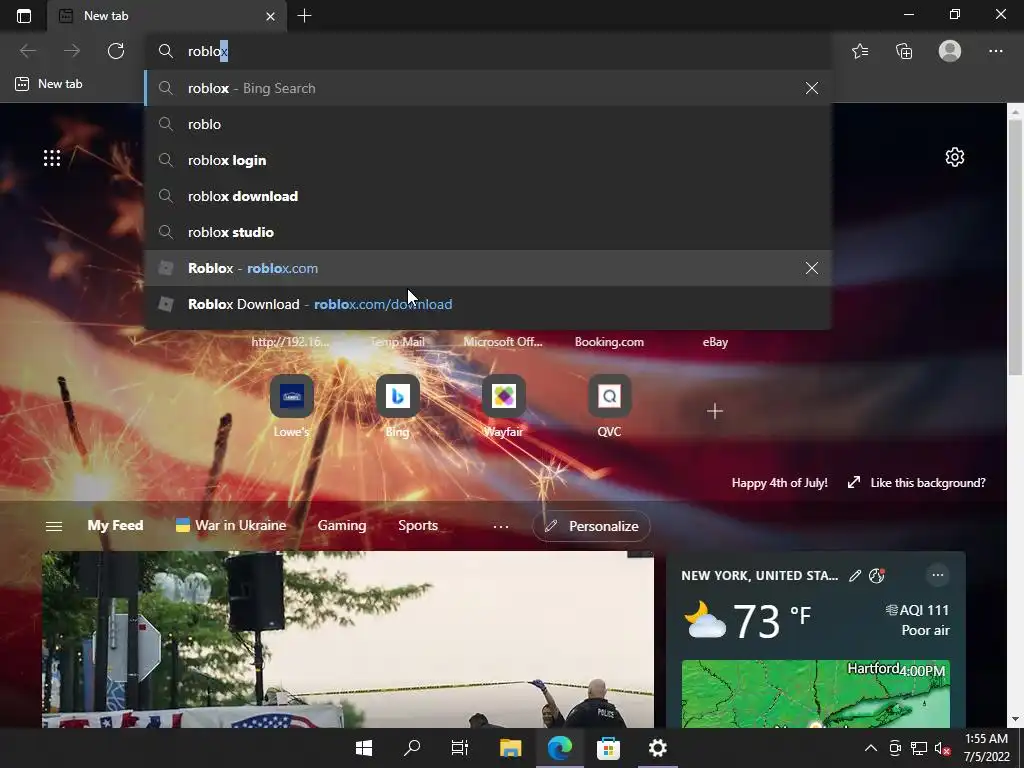
Task: Show hidden system tray icons
Action: pyautogui.click(x=871, y=748)
